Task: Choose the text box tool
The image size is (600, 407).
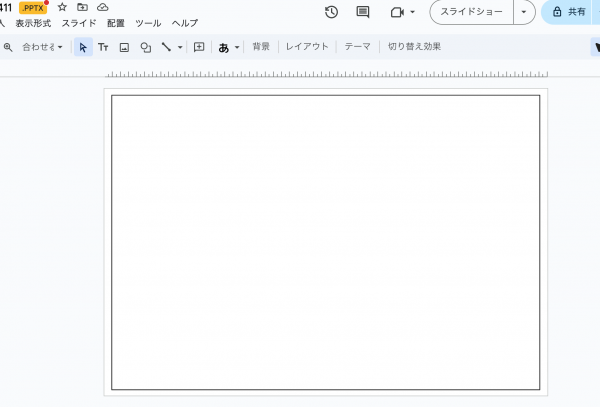Action: (x=103, y=47)
